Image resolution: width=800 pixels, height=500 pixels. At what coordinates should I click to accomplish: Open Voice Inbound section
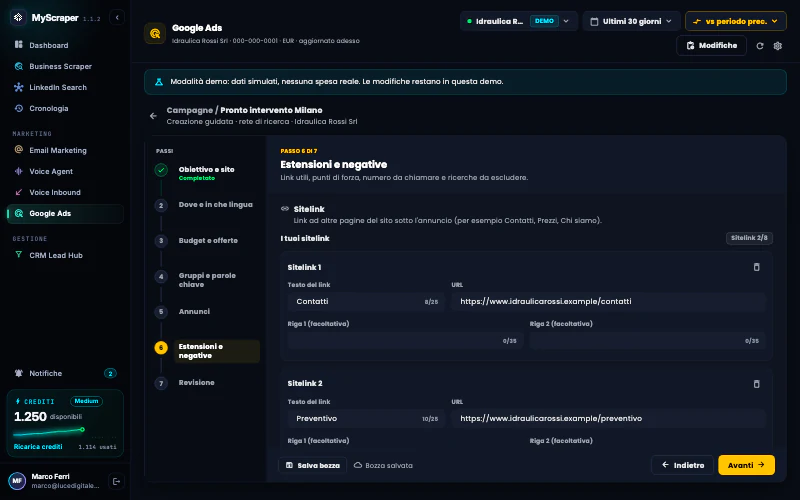65,192
